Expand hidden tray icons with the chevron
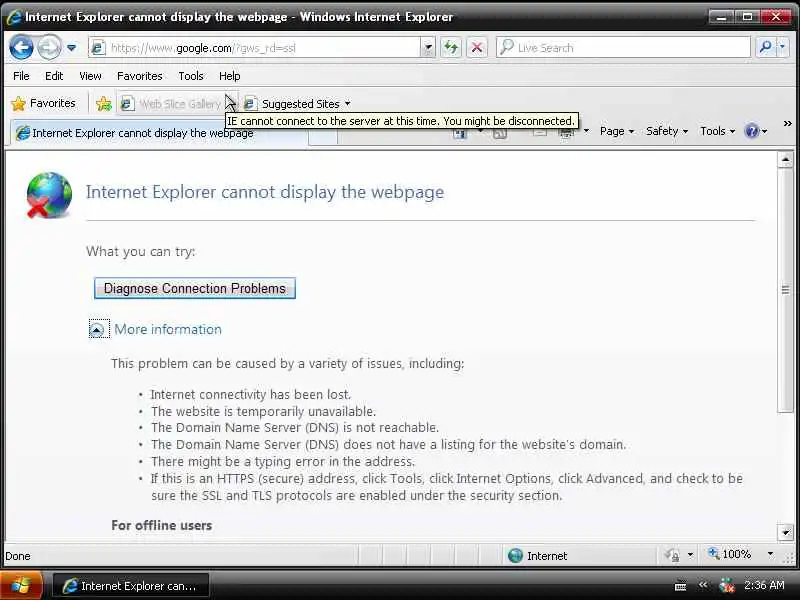The width and height of the screenshot is (800, 600). [703, 585]
